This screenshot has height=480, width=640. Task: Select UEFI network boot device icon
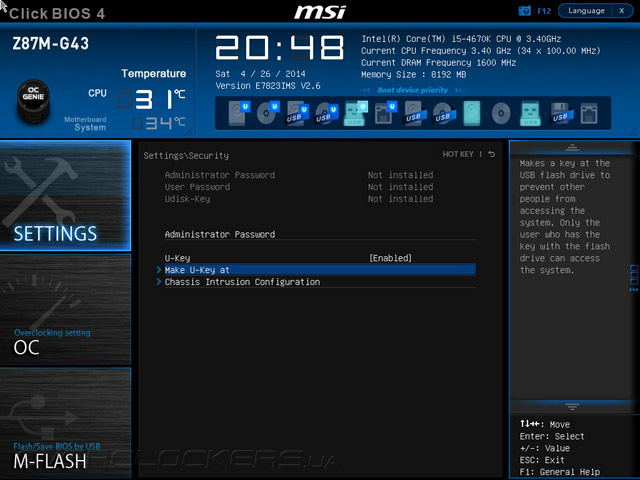[385, 113]
